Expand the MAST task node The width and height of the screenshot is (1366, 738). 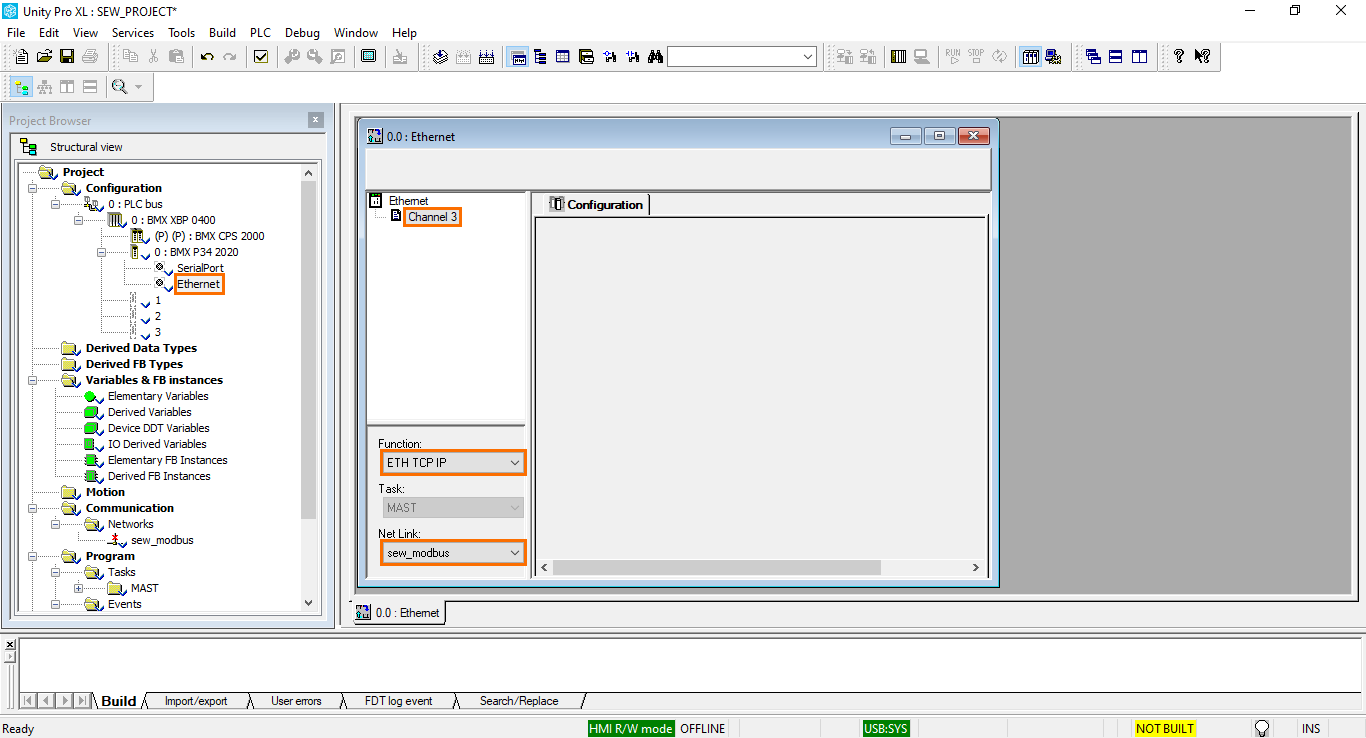(78, 588)
